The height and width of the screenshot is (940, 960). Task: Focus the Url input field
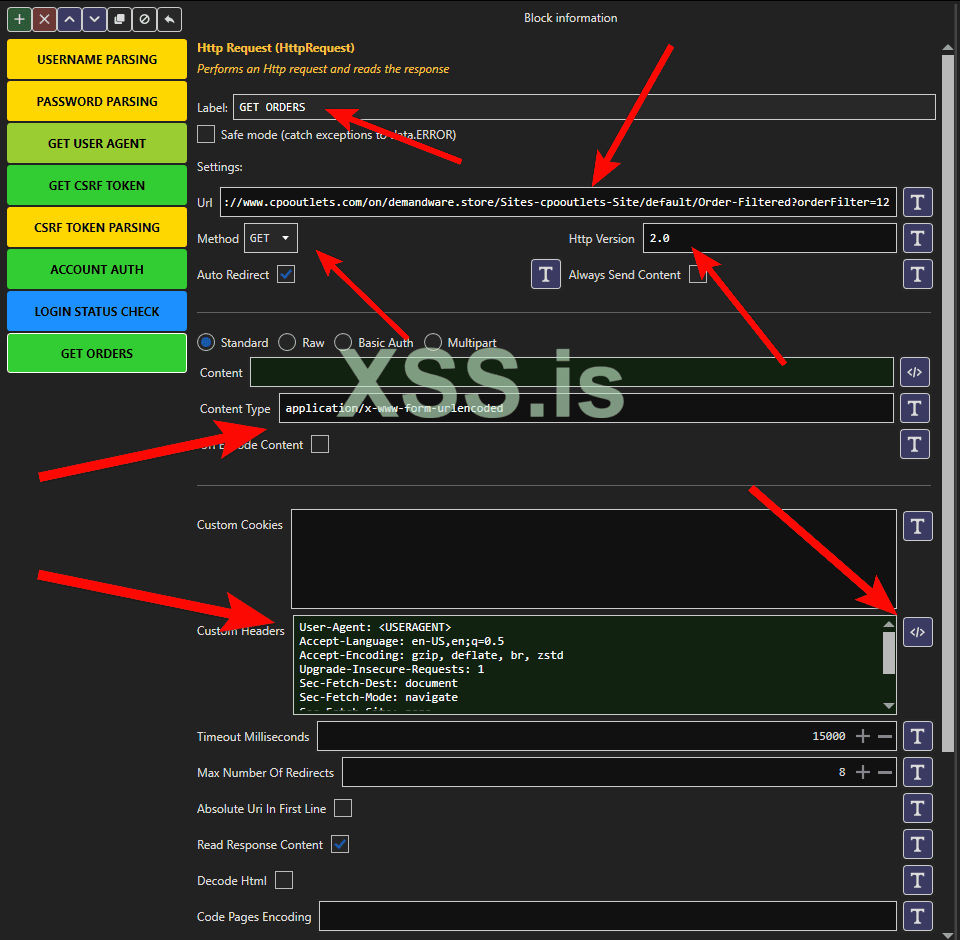[x=558, y=202]
